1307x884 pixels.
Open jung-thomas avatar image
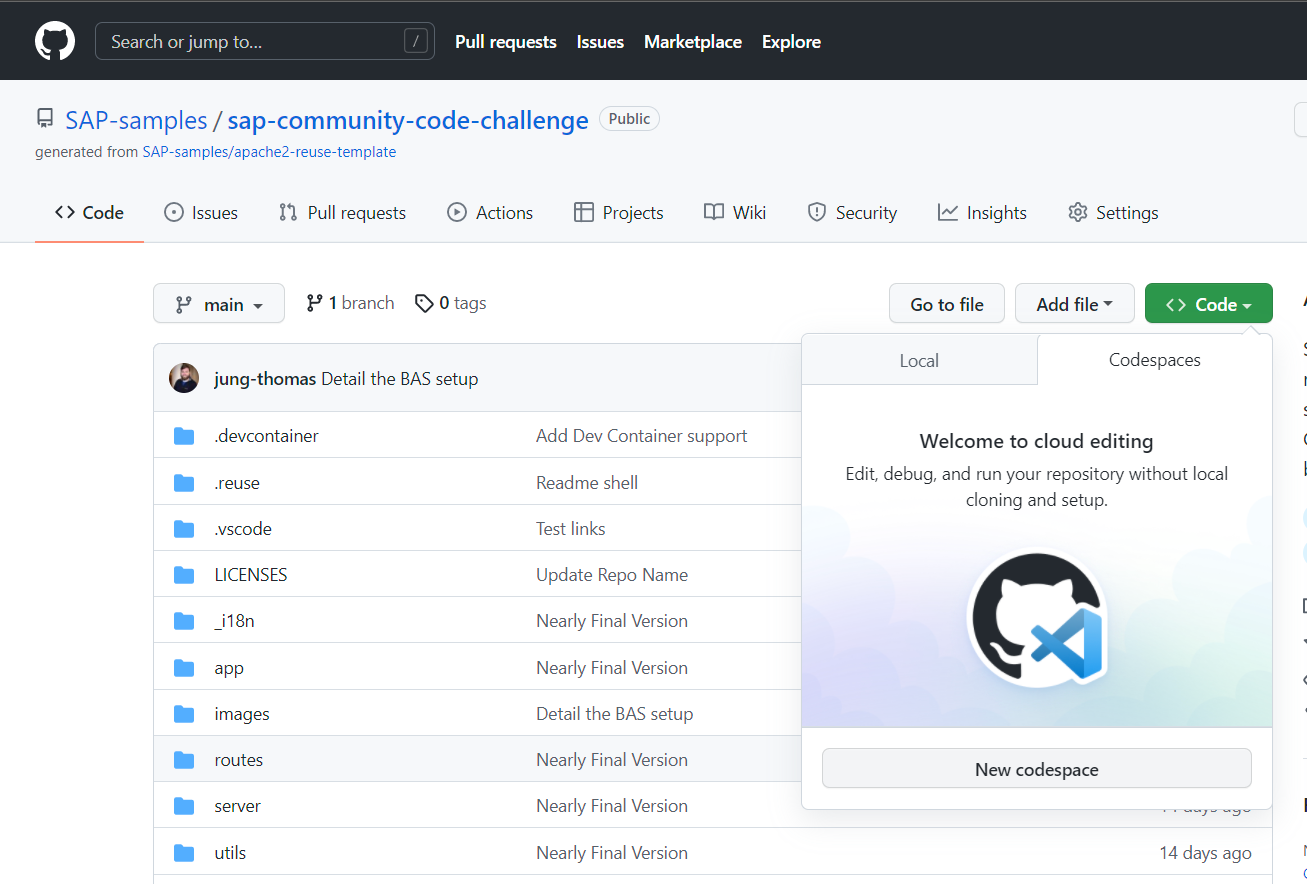[x=184, y=378]
